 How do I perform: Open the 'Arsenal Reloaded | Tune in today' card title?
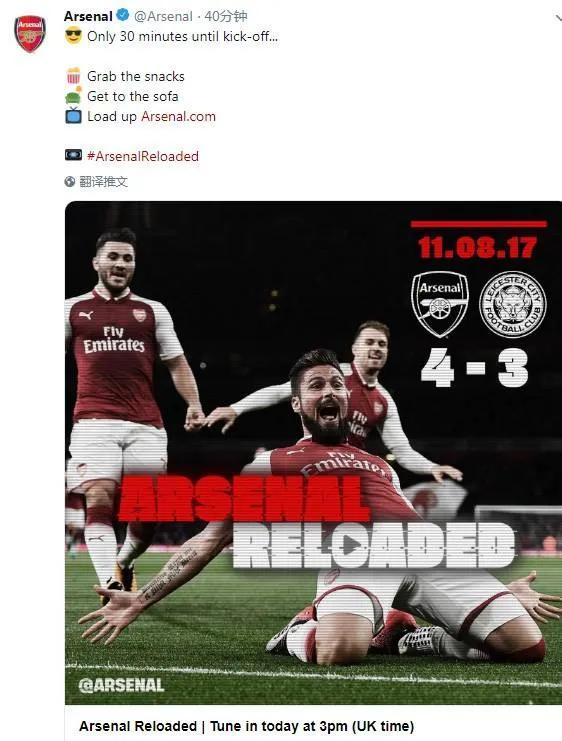tap(246, 726)
